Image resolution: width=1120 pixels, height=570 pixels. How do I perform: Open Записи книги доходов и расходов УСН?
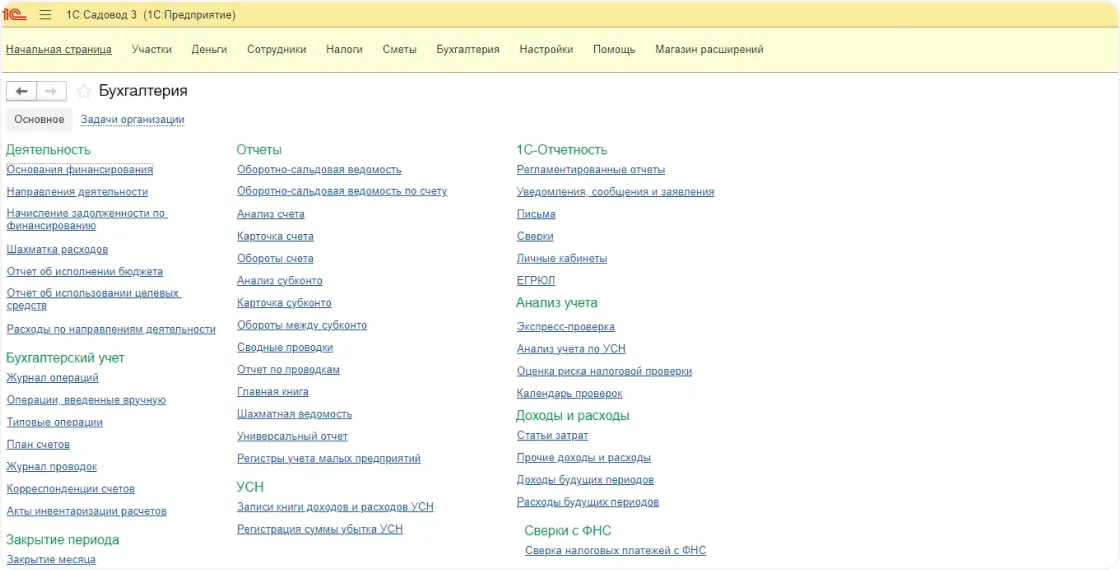(x=335, y=507)
